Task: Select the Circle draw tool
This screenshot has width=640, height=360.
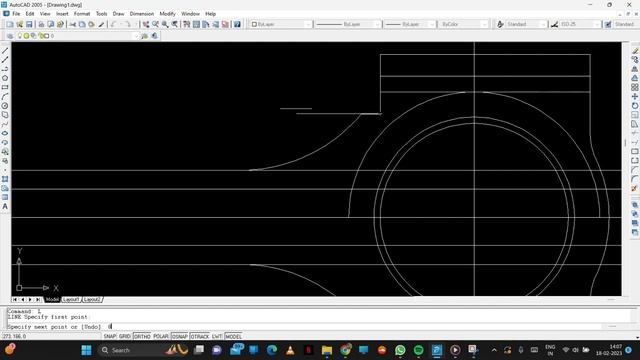Action: pos(5,106)
